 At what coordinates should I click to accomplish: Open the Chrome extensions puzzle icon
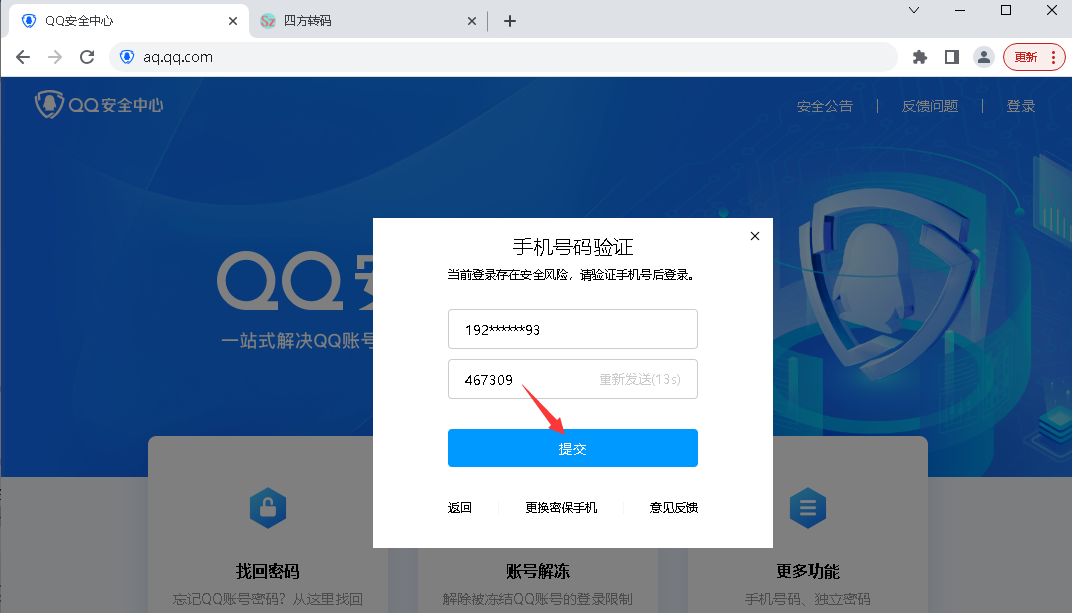pos(920,57)
